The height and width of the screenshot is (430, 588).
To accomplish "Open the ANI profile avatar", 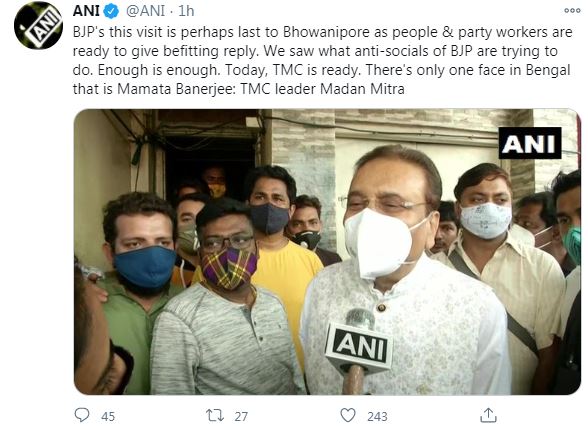I will 38,25.
